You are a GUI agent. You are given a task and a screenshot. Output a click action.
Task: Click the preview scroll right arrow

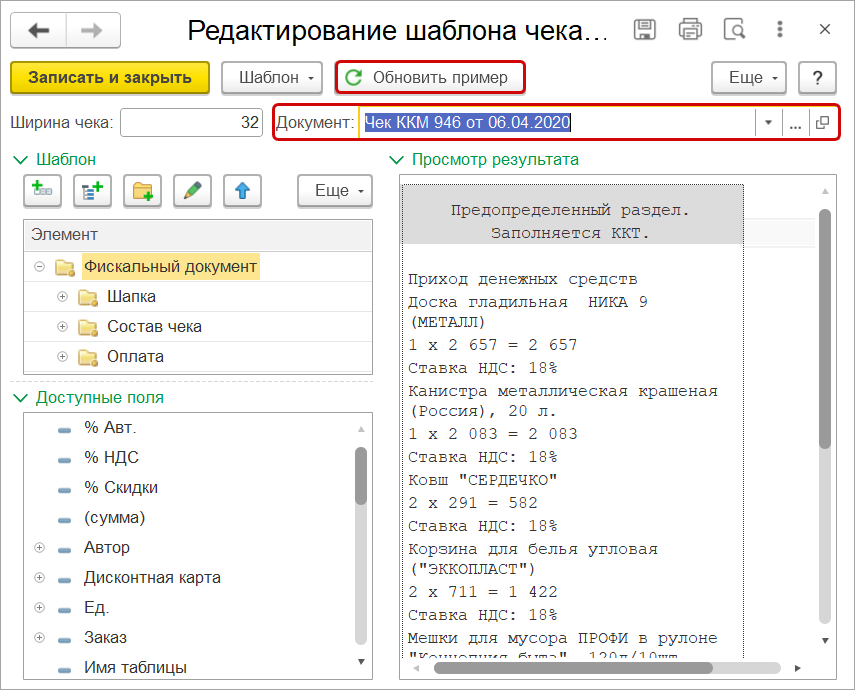[797, 668]
